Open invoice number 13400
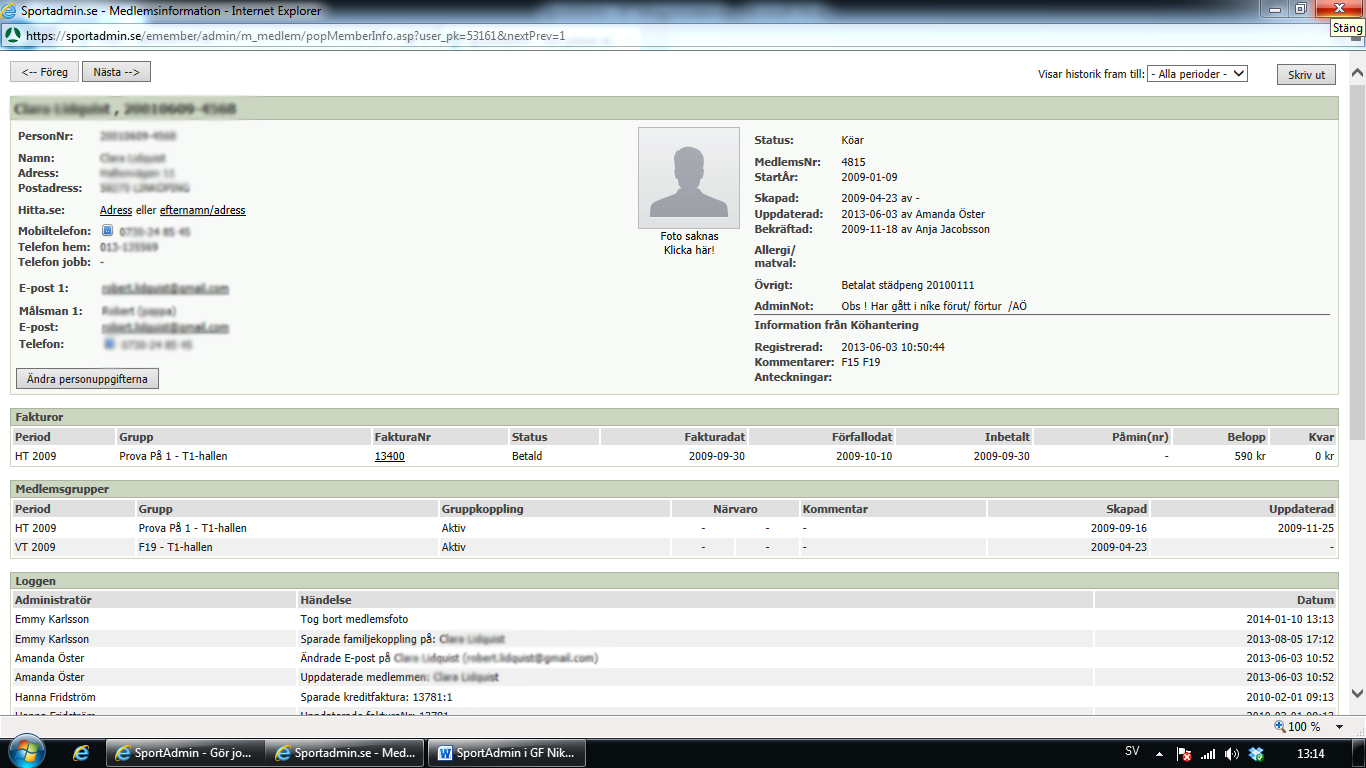Viewport: 1366px width, 768px height. [x=390, y=456]
